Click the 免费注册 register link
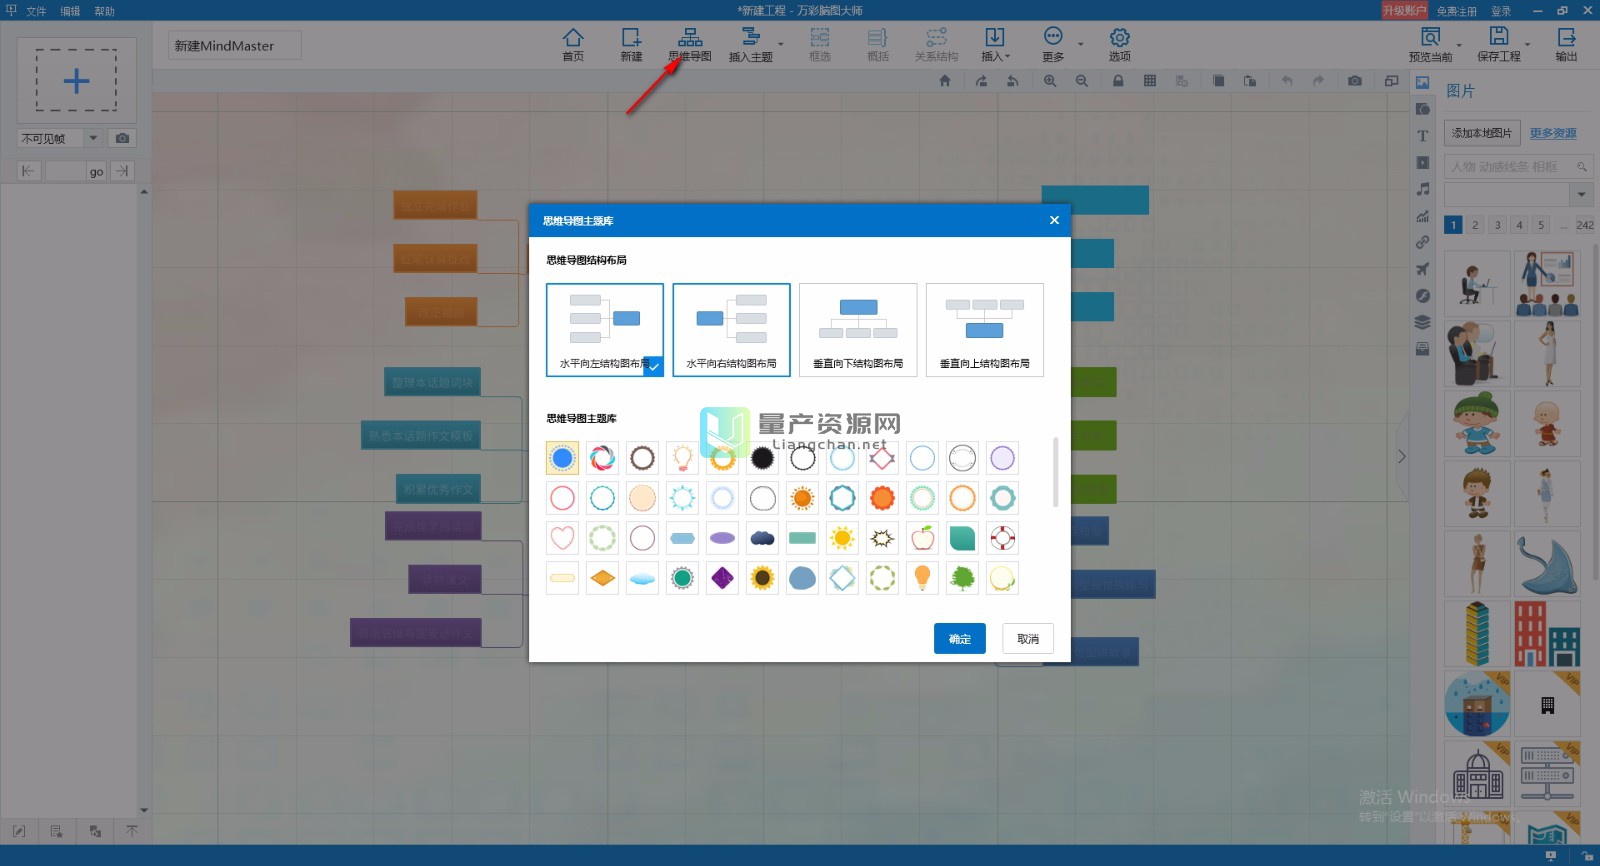 (x=1457, y=11)
